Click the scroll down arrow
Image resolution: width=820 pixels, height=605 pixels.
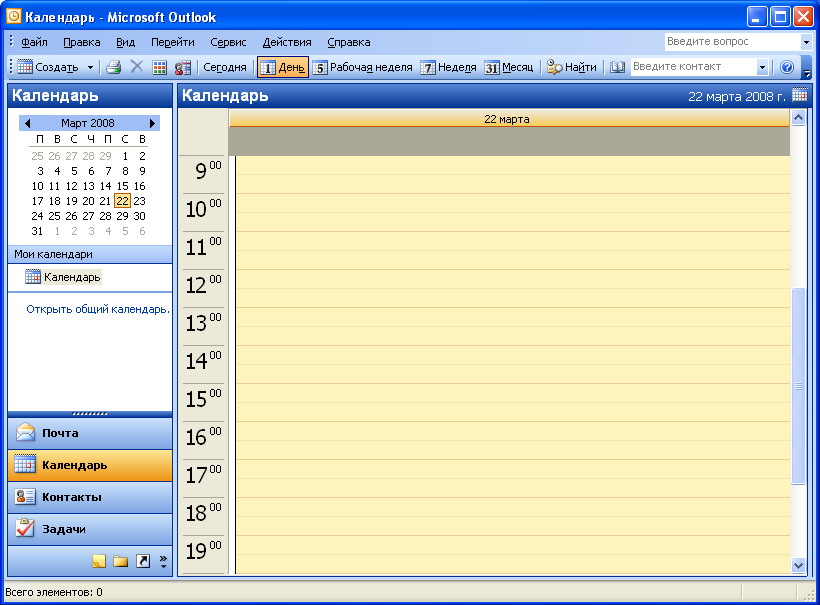(798, 565)
